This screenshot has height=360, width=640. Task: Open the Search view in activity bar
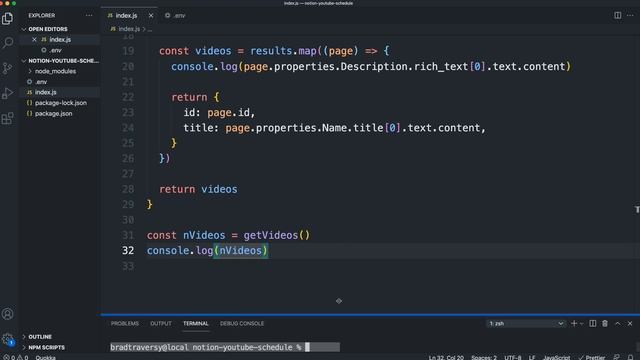click(x=7, y=42)
